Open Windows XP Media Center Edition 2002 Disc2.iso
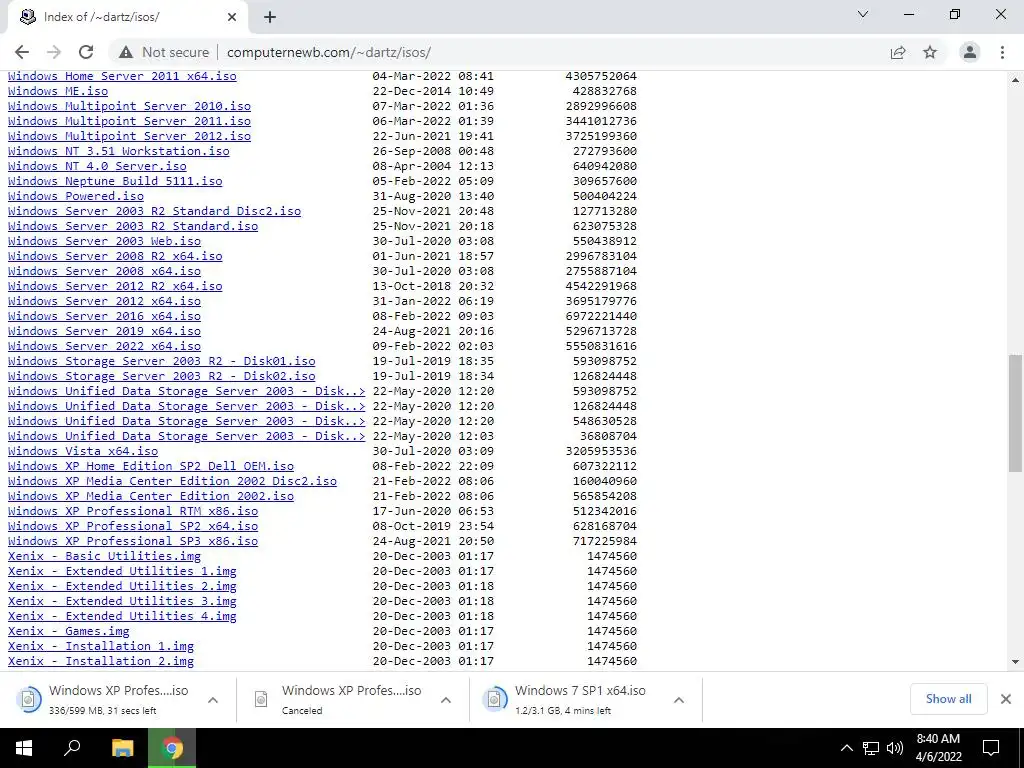The image size is (1024, 768). point(172,481)
